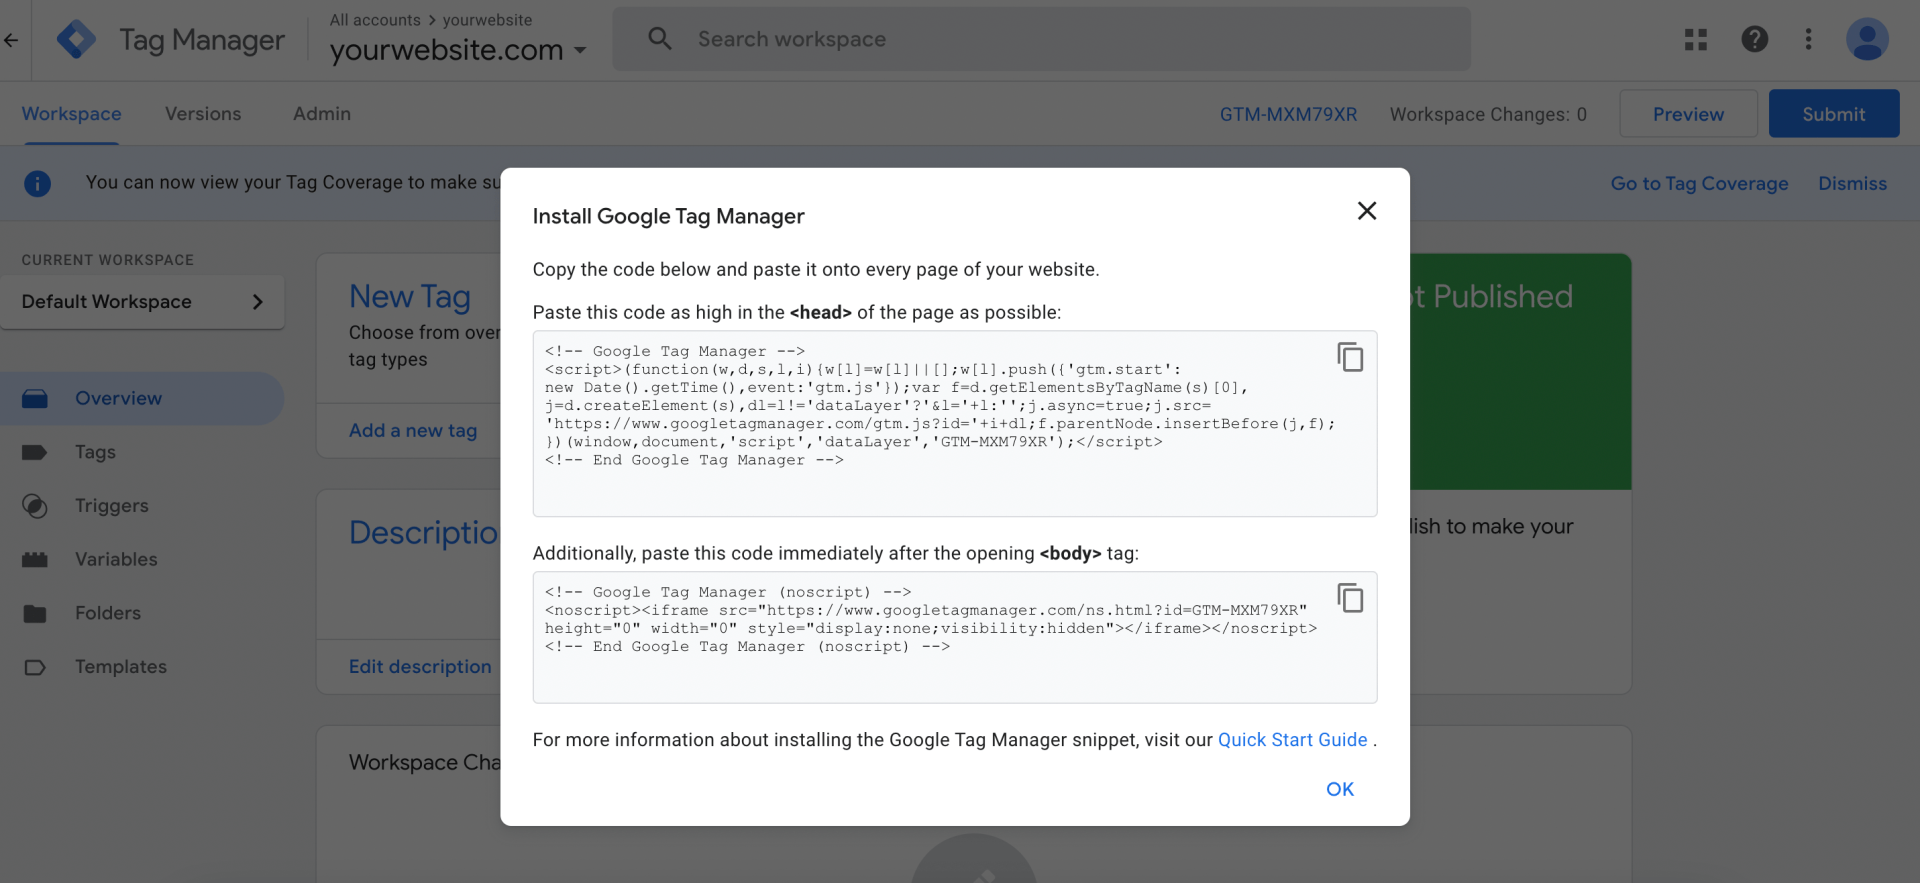Click Add a new tag link
The width and height of the screenshot is (1920, 883).
[x=413, y=430]
